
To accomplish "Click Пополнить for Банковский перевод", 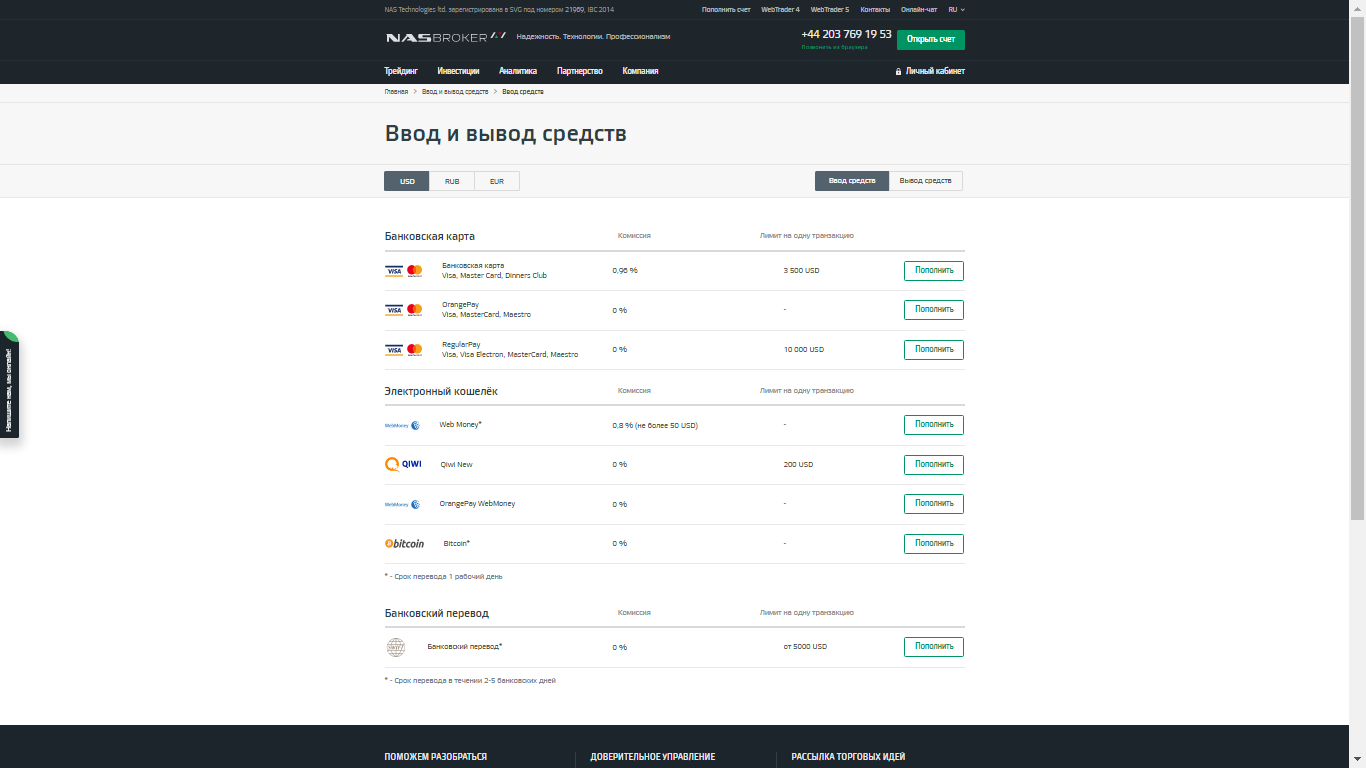I will (934, 647).
